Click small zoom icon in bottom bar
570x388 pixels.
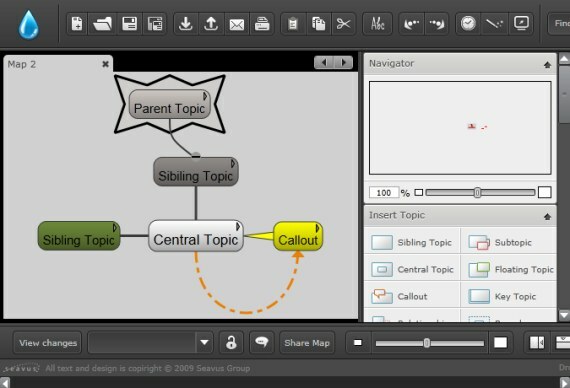(x=358, y=343)
